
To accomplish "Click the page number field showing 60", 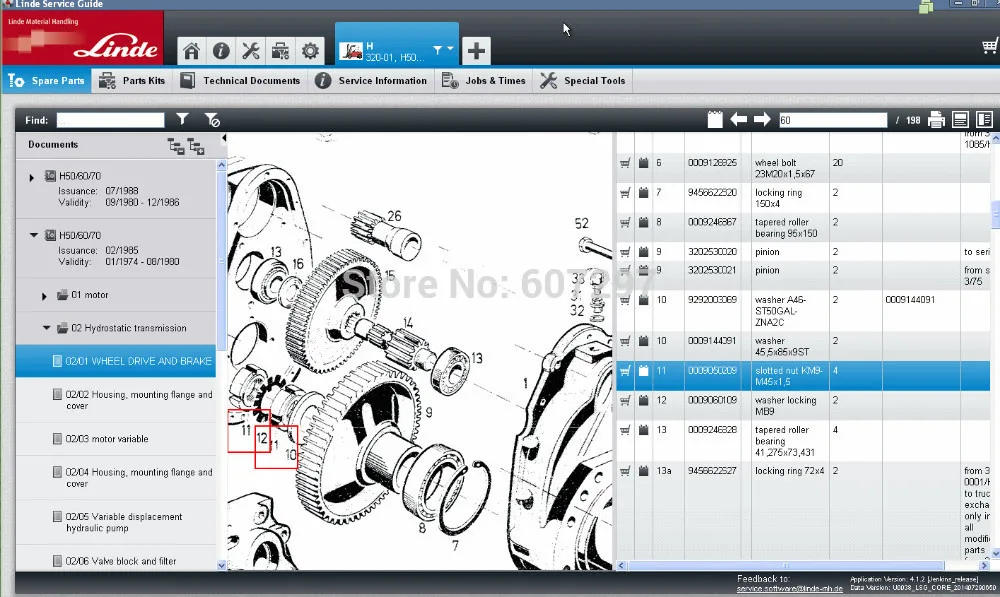I will point(833,120).
